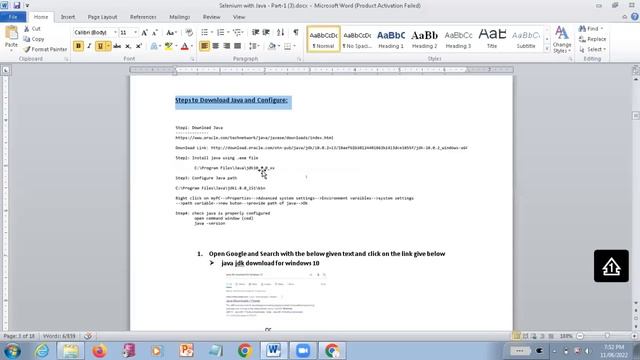Apply the Heading 2 style
640x360 pixels.
tap(424, 39)
